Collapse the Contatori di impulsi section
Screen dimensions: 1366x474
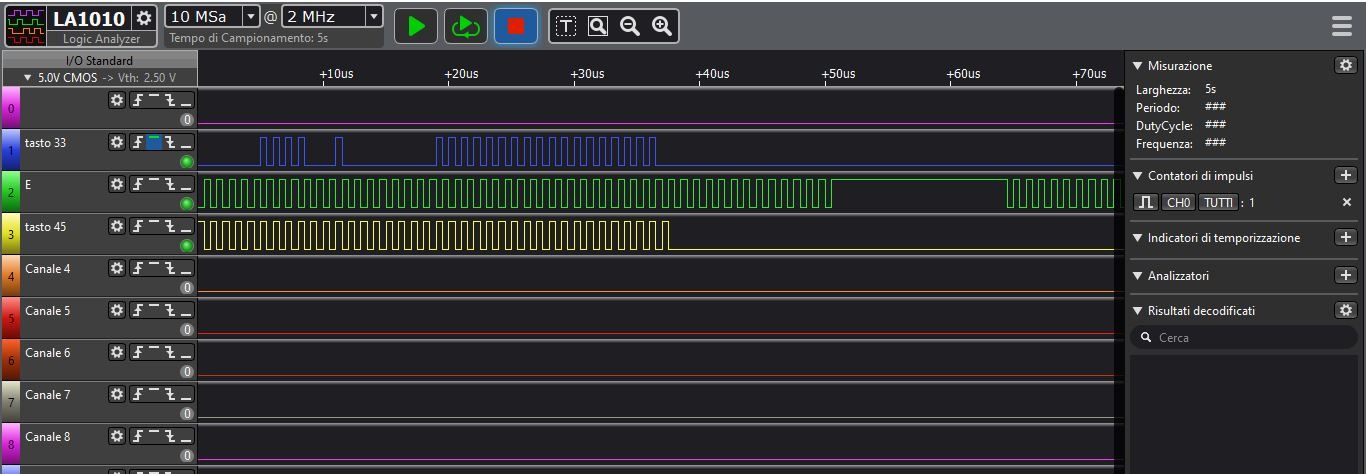pos(1137,176)
